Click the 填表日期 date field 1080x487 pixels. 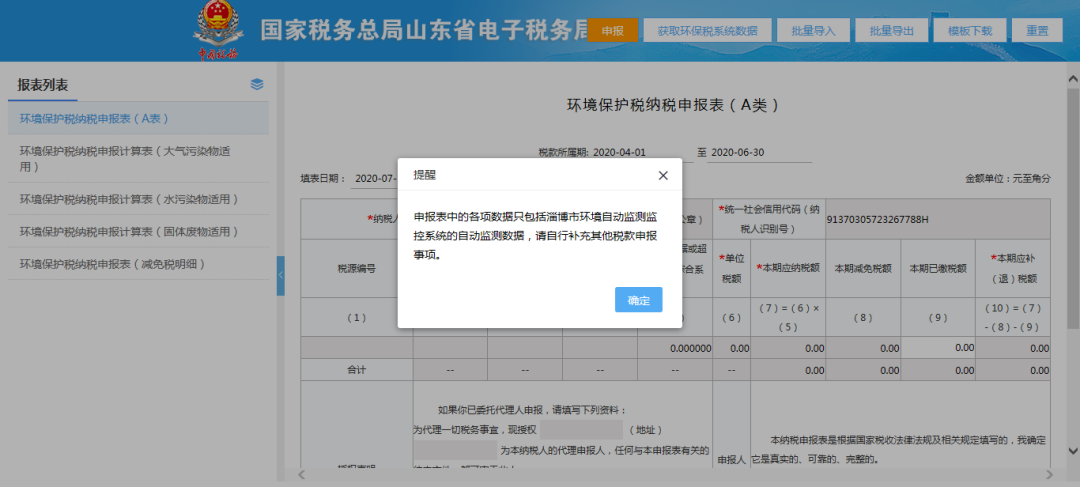pos(375,178)
